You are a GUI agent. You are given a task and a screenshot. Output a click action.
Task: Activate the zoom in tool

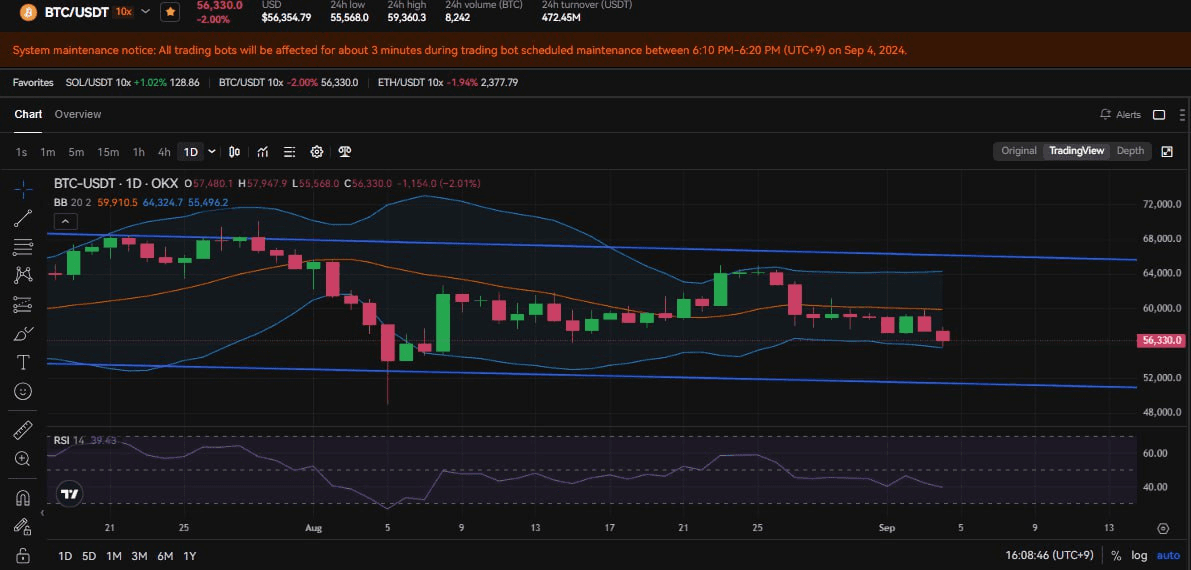coord(23,459)
